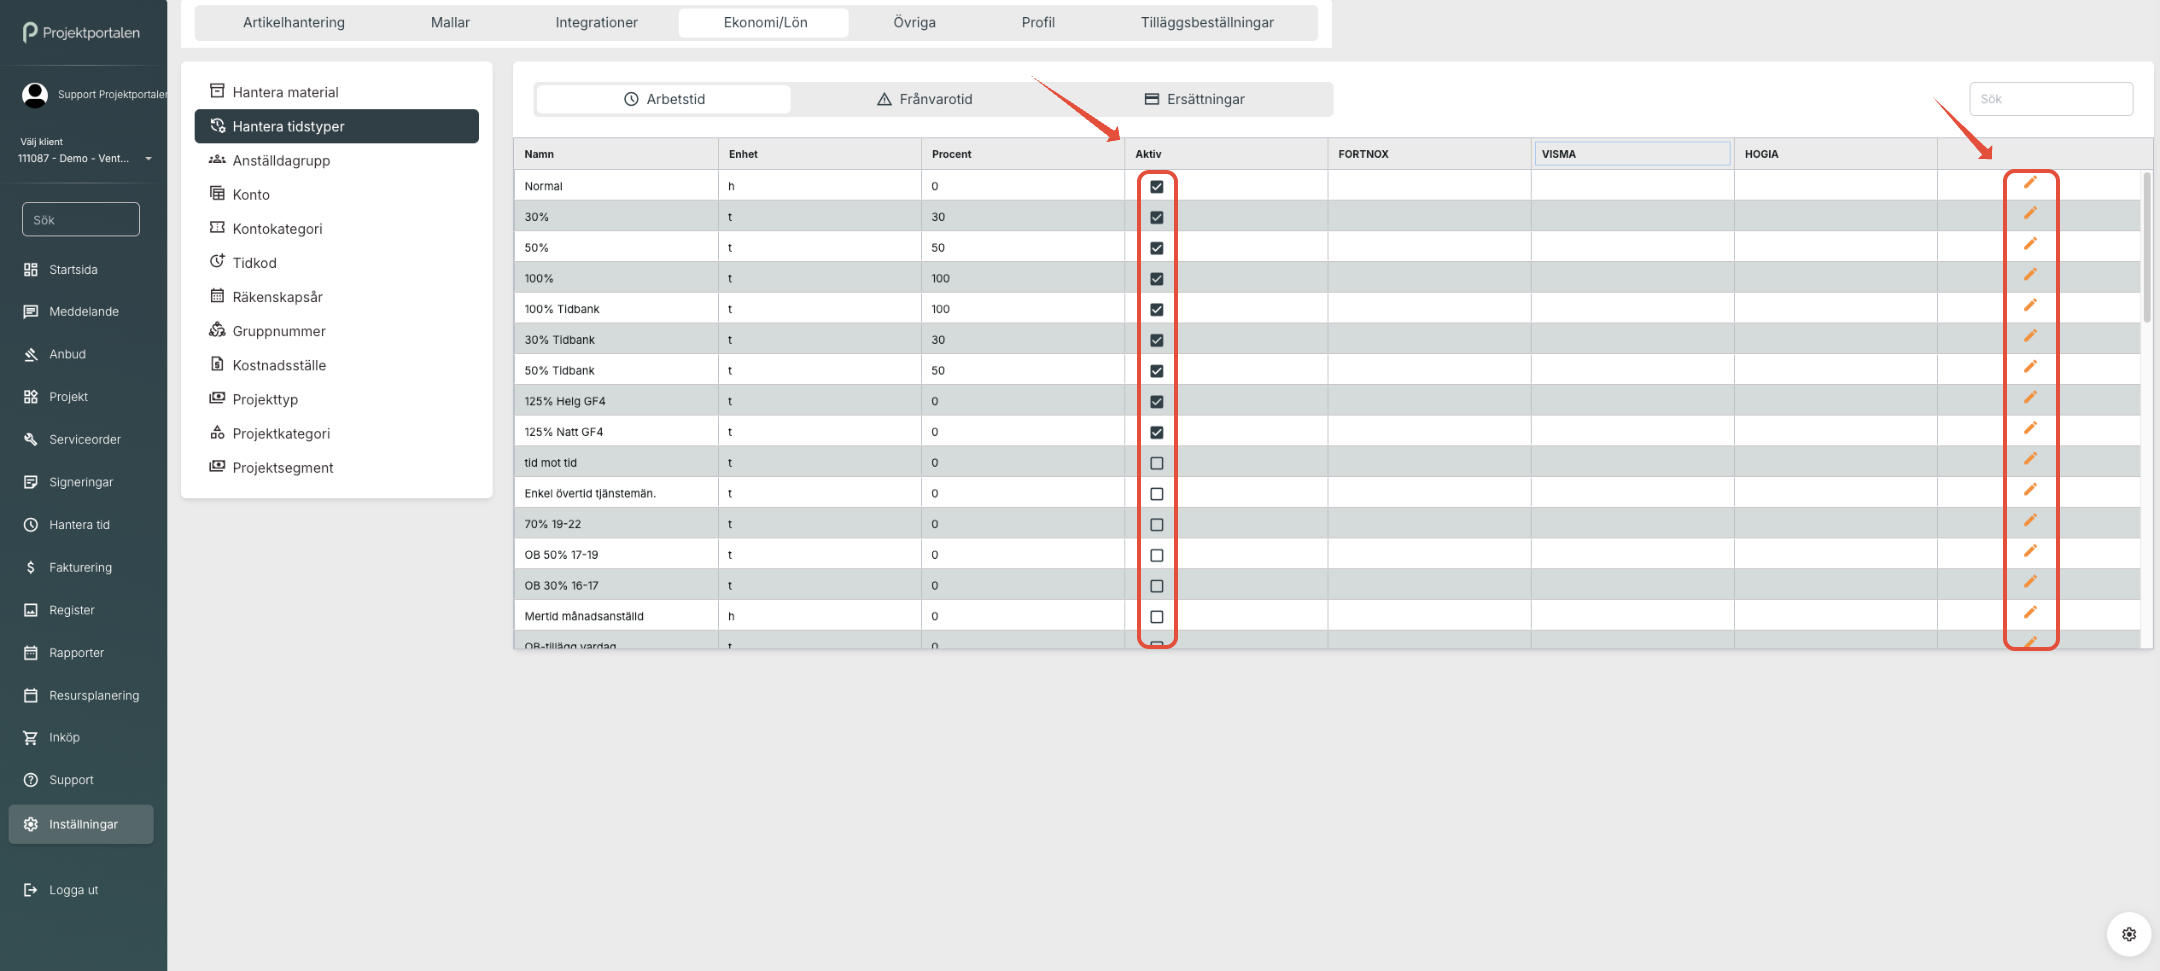This screenshot has height=971, width=2160.
Task: Switch to the Integrationer tab
Action: [x=597, y=22]
